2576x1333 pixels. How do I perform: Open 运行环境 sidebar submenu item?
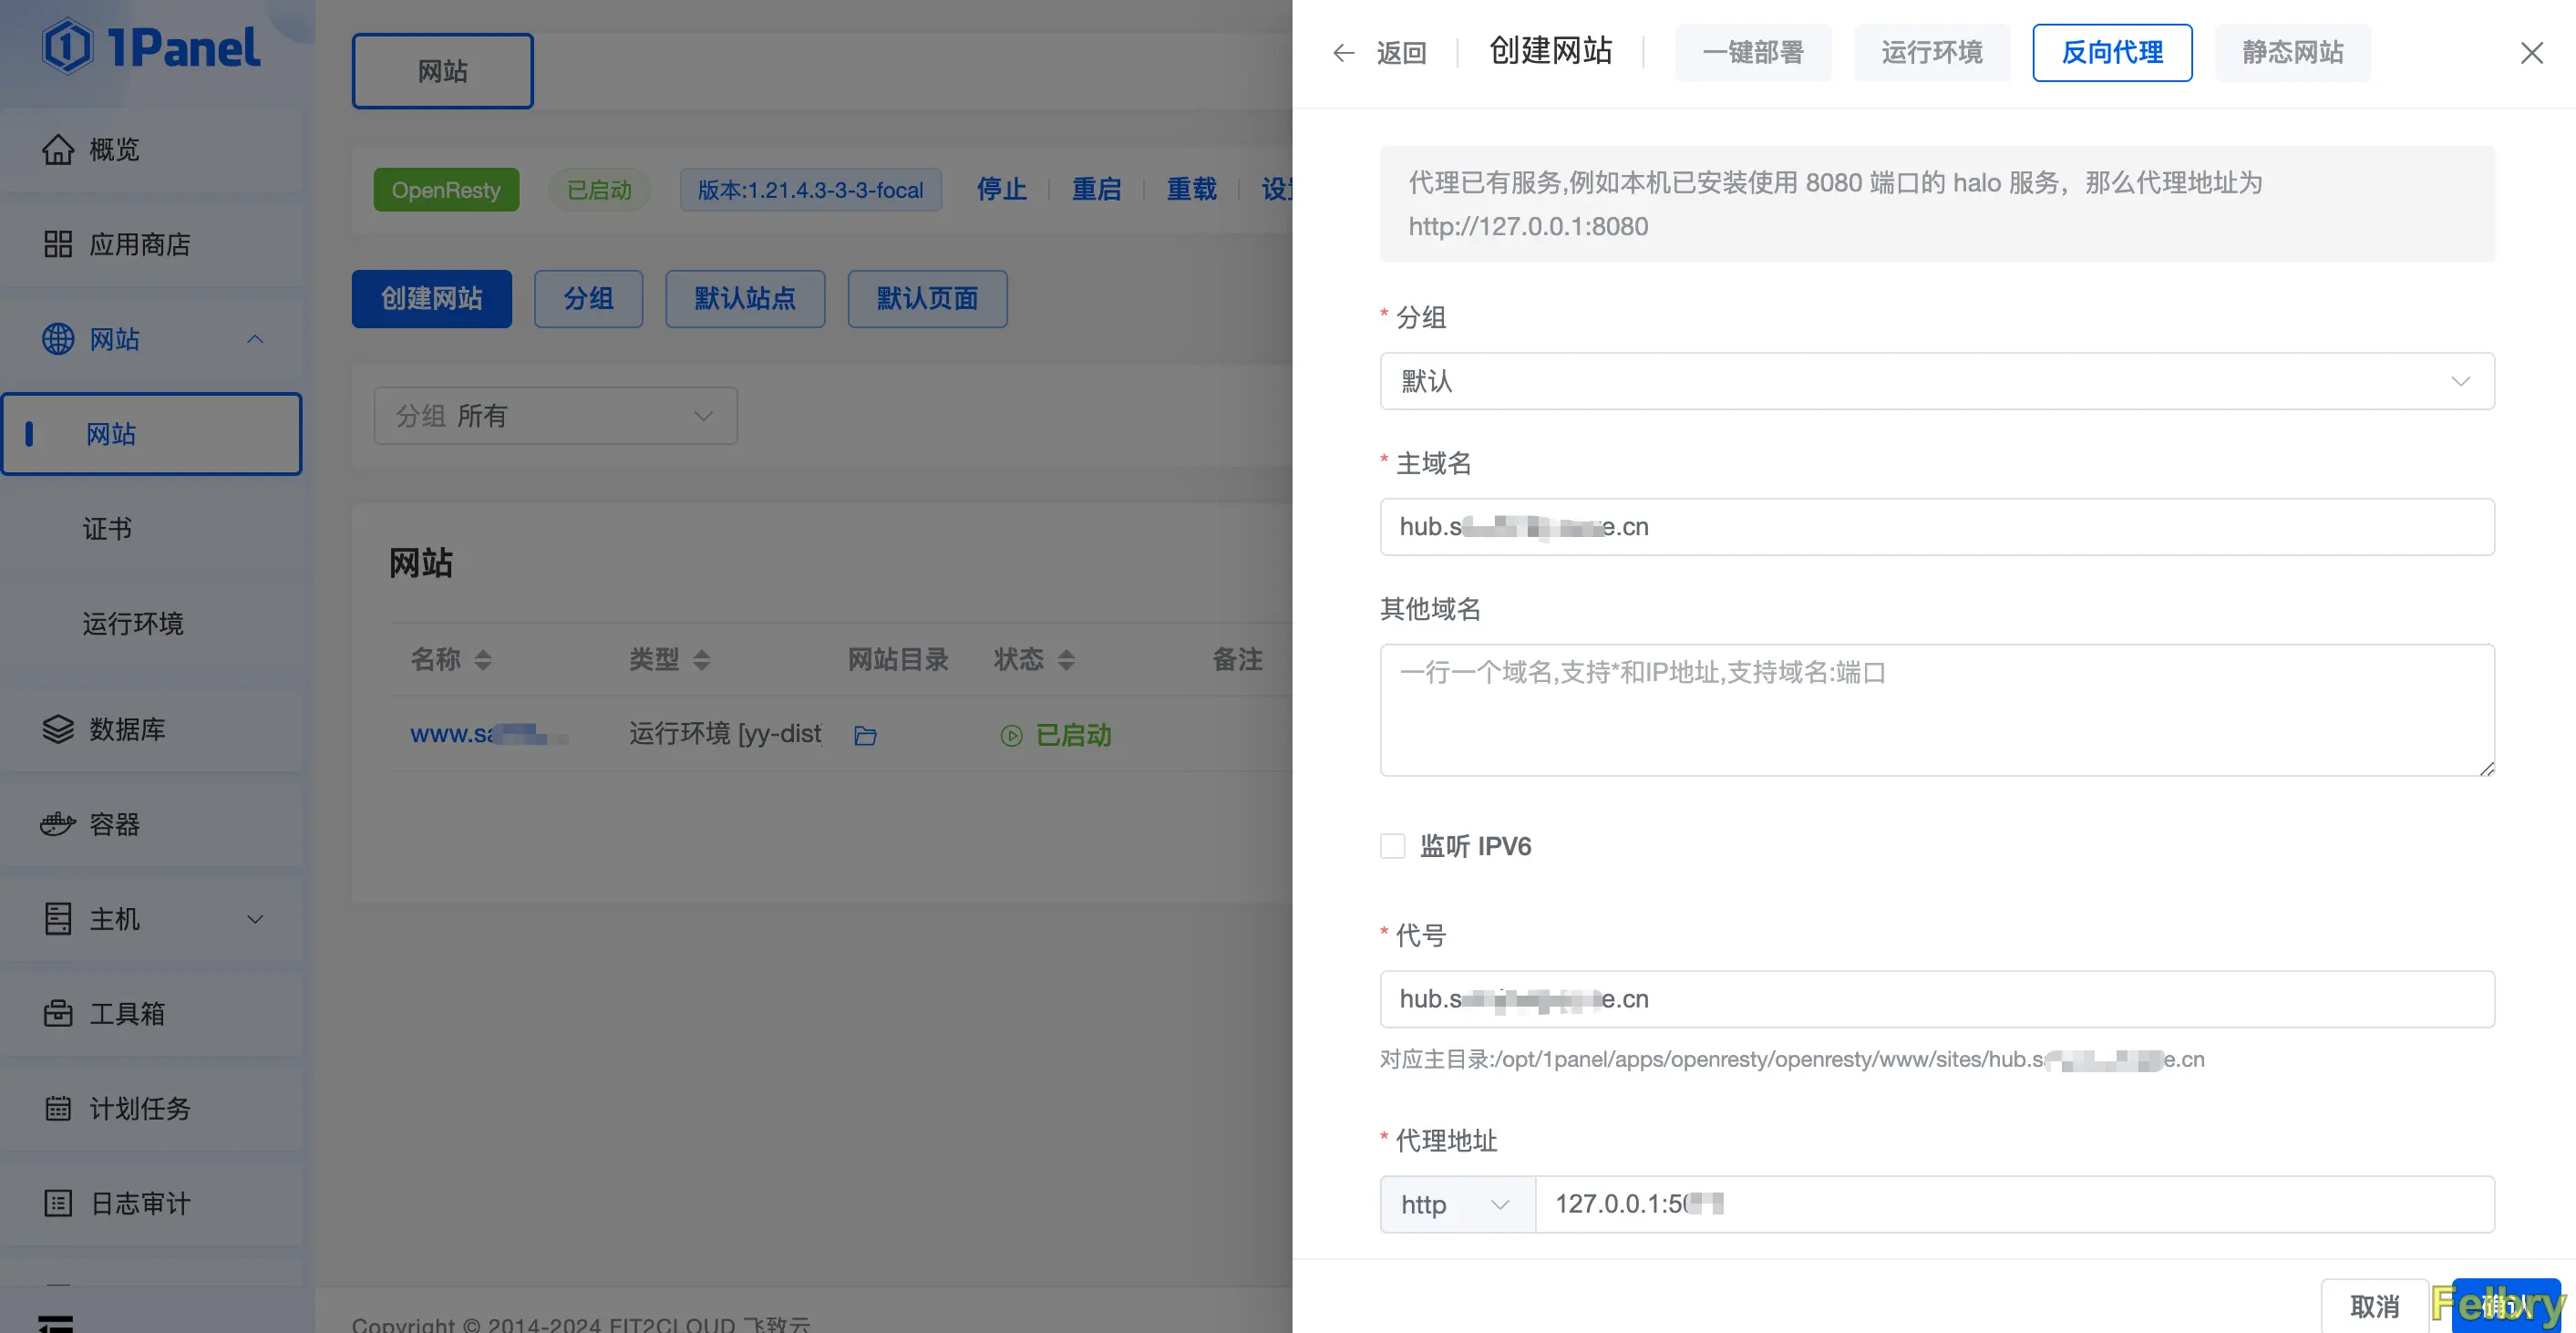tap(133, 624)
